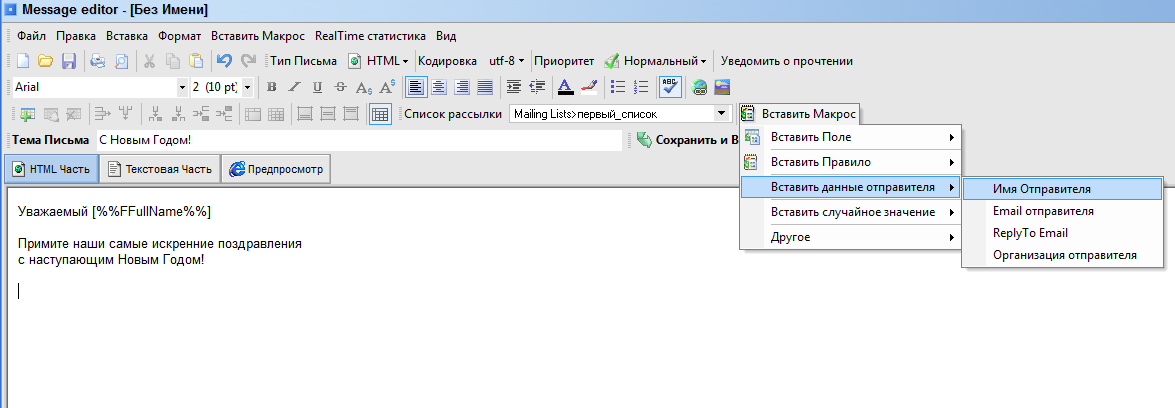1175x408 pixels.
Task: Expand the Вставить Поле submenu
Action: point(851,137)
